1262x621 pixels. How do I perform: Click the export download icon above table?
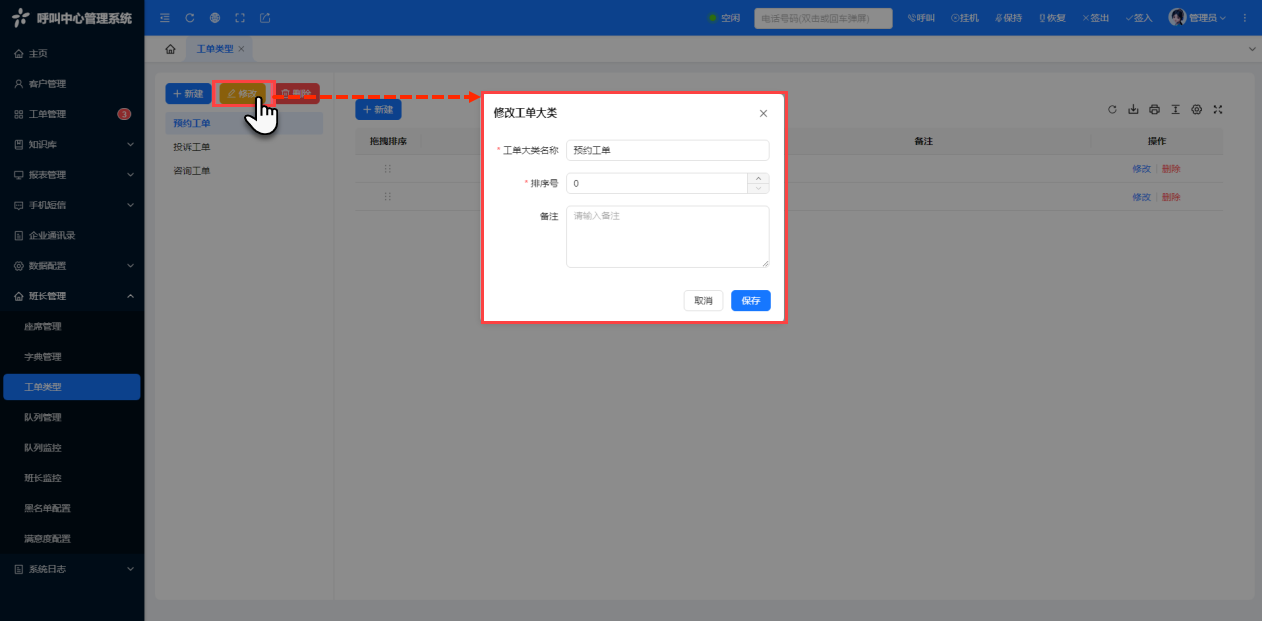1133,110
